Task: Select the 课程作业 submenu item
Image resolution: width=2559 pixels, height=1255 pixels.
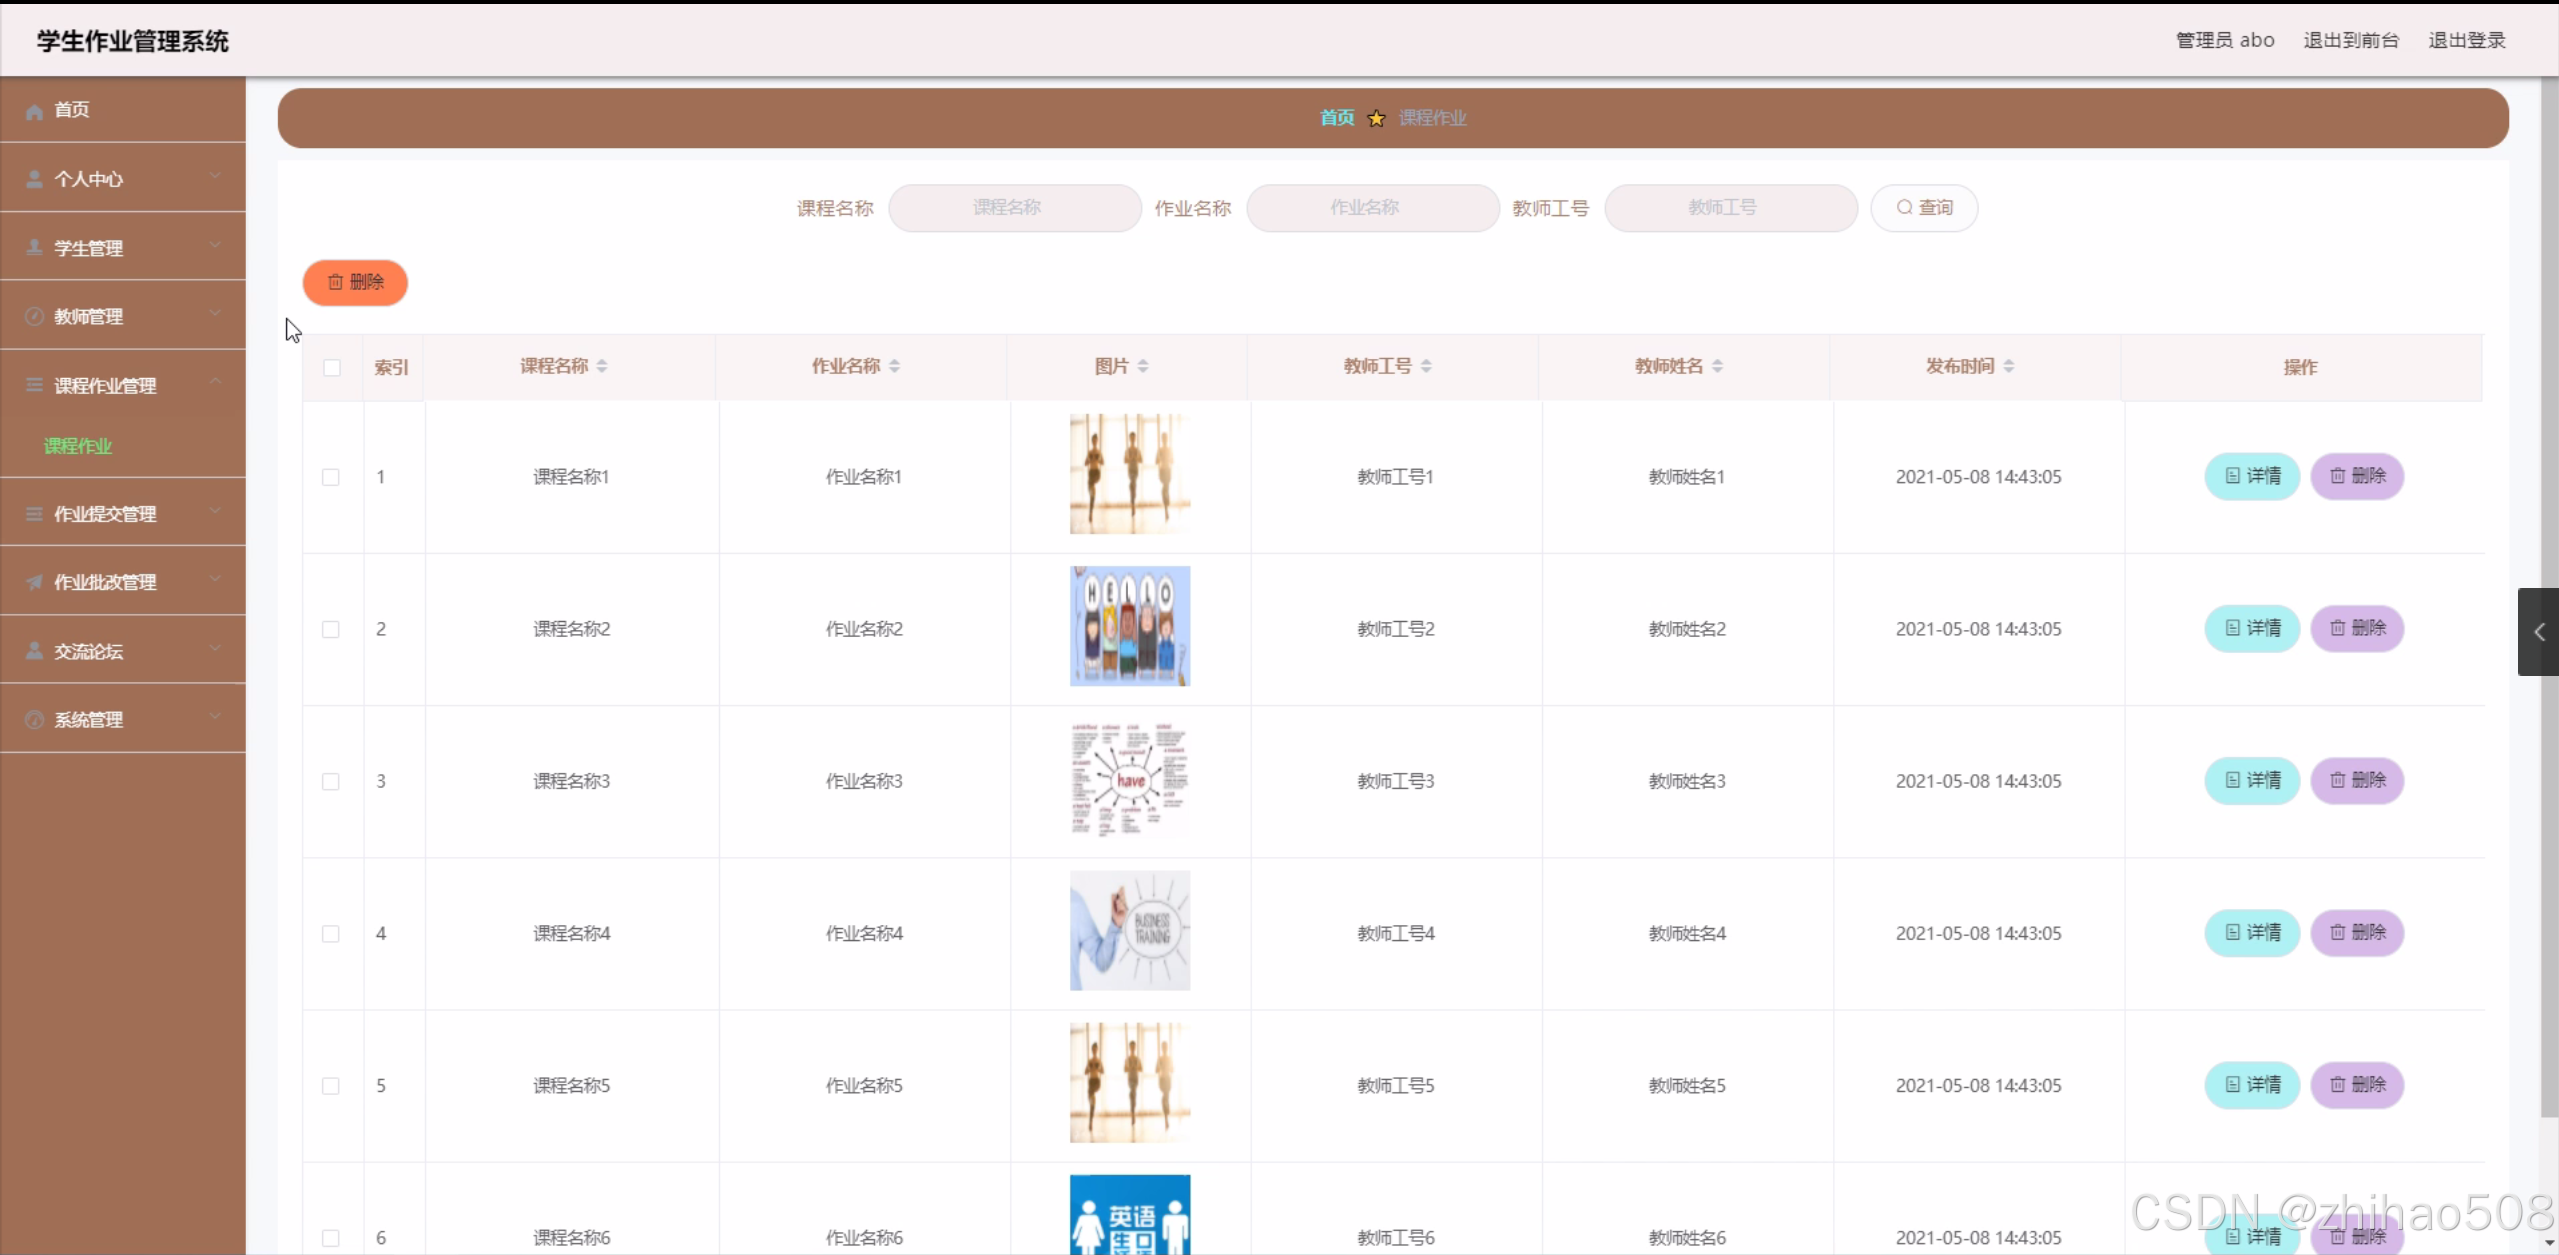Action: tap(78, 446)
